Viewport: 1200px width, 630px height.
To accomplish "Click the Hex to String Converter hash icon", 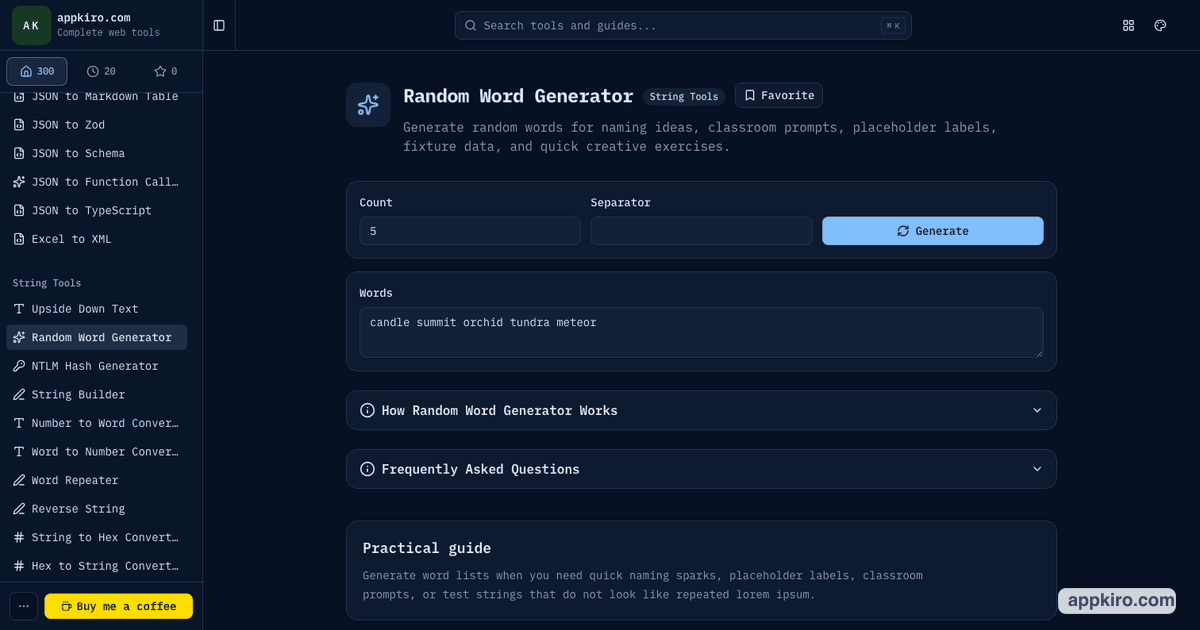I will [19, 566].
